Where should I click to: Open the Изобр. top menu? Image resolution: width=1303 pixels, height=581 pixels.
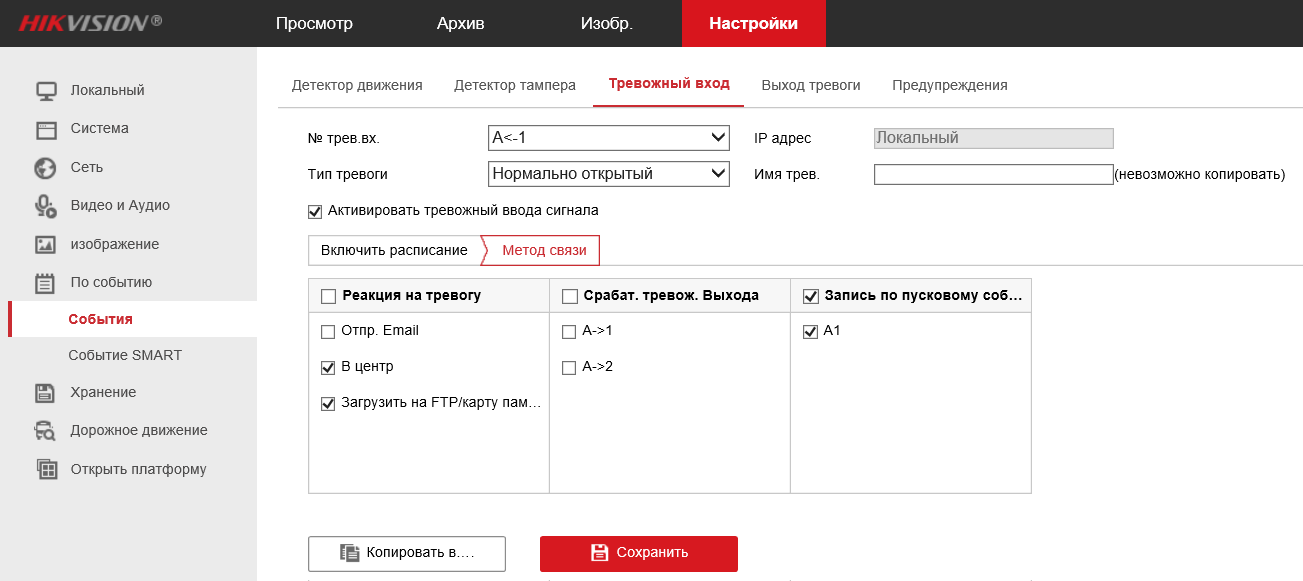pyautogui.click(x=606, y=23)
